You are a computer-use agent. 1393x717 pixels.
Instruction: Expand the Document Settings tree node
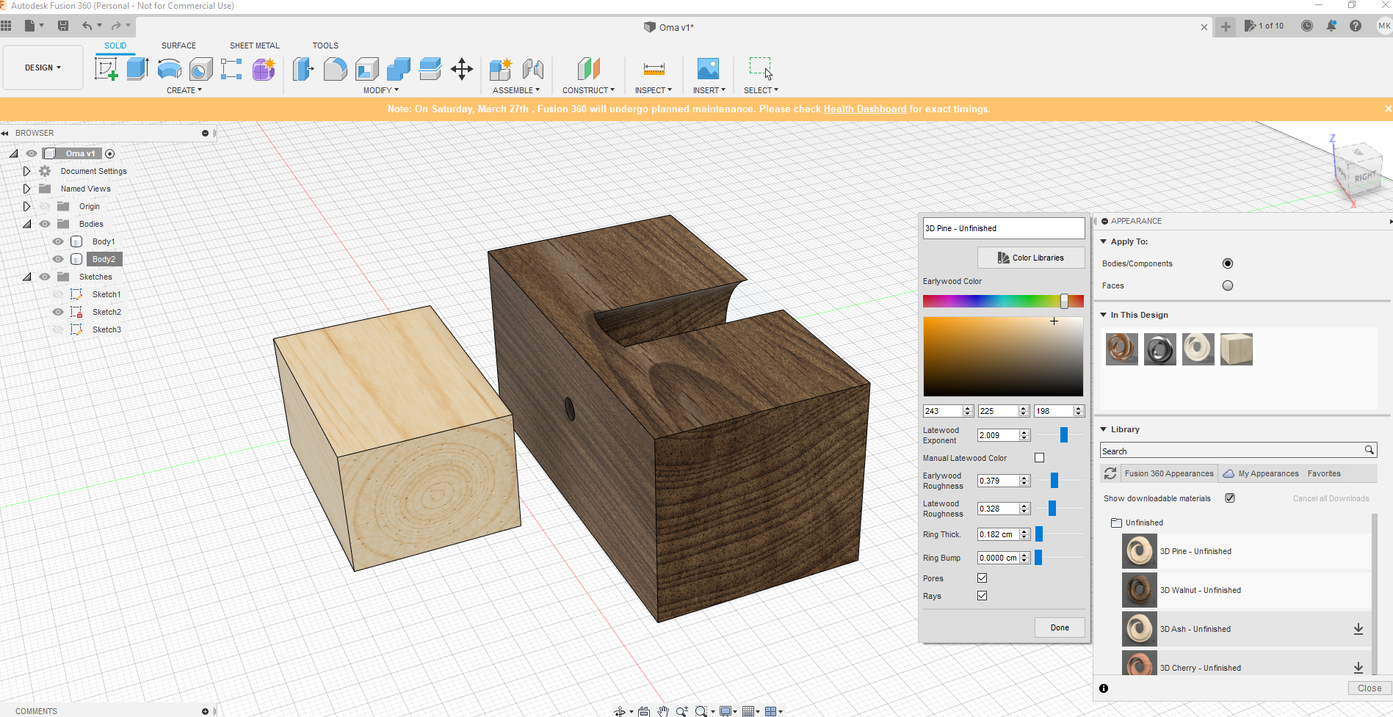tap(27, 171)
